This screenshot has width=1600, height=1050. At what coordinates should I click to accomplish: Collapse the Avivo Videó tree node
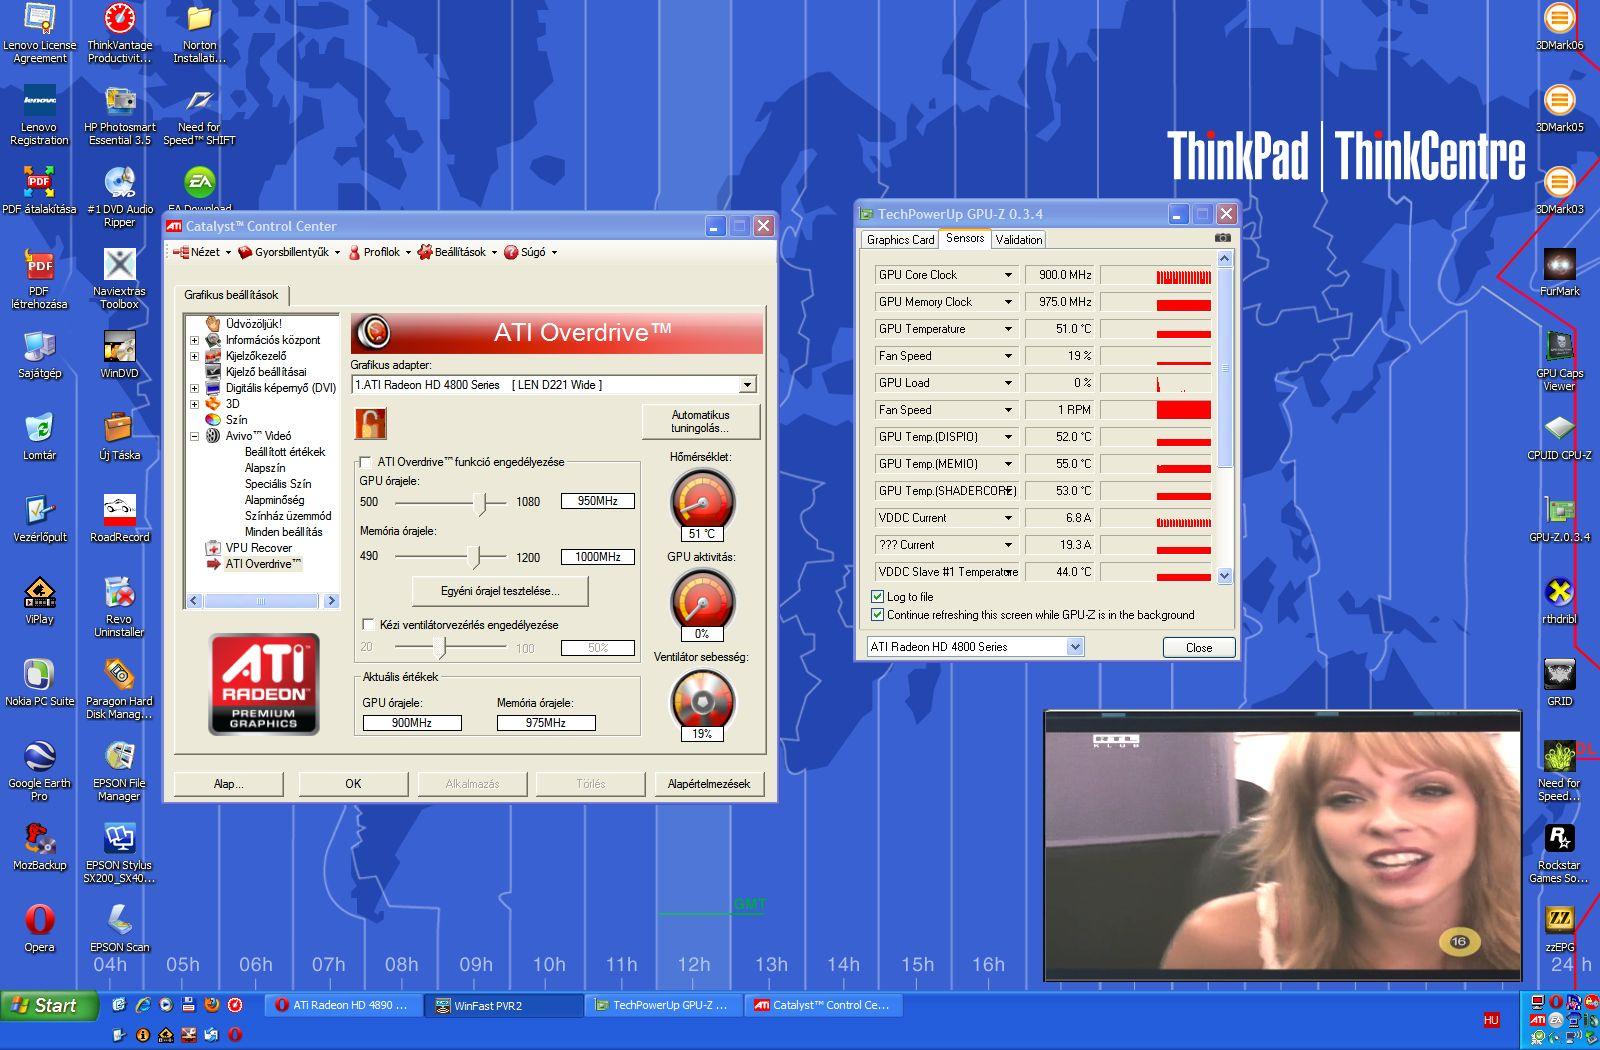tap(194, 436)
